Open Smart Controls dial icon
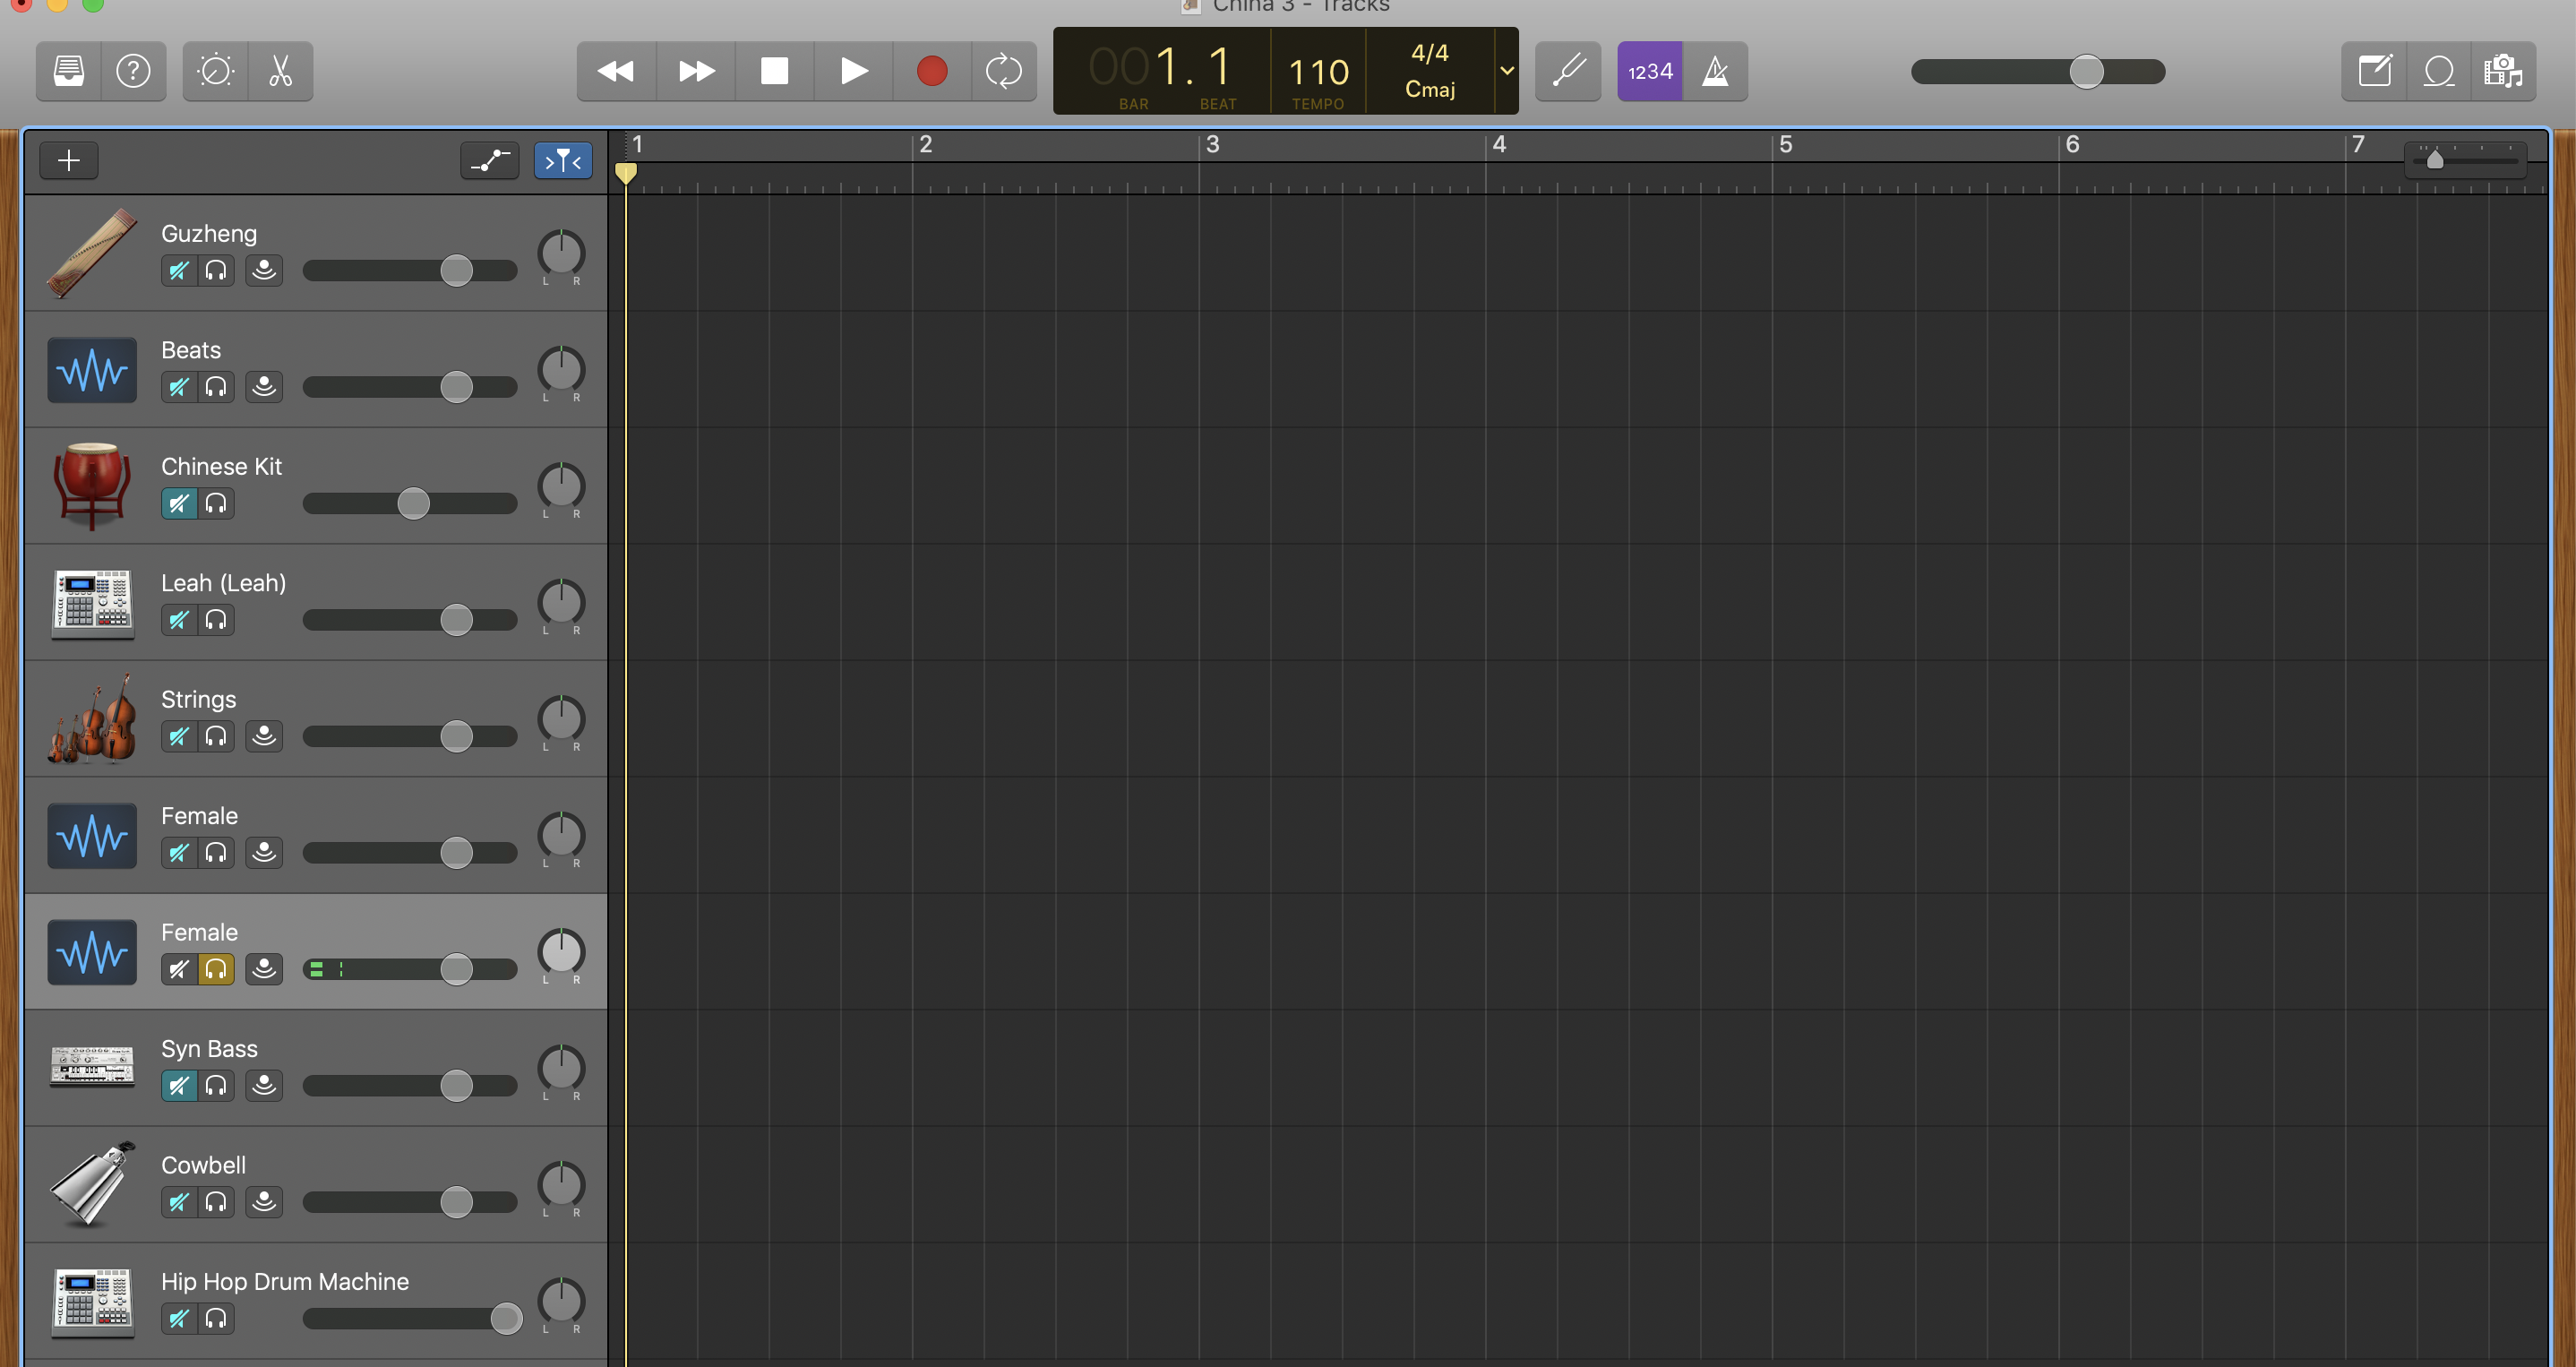This screenshot has width=2576, height=1367. [216, 71]
